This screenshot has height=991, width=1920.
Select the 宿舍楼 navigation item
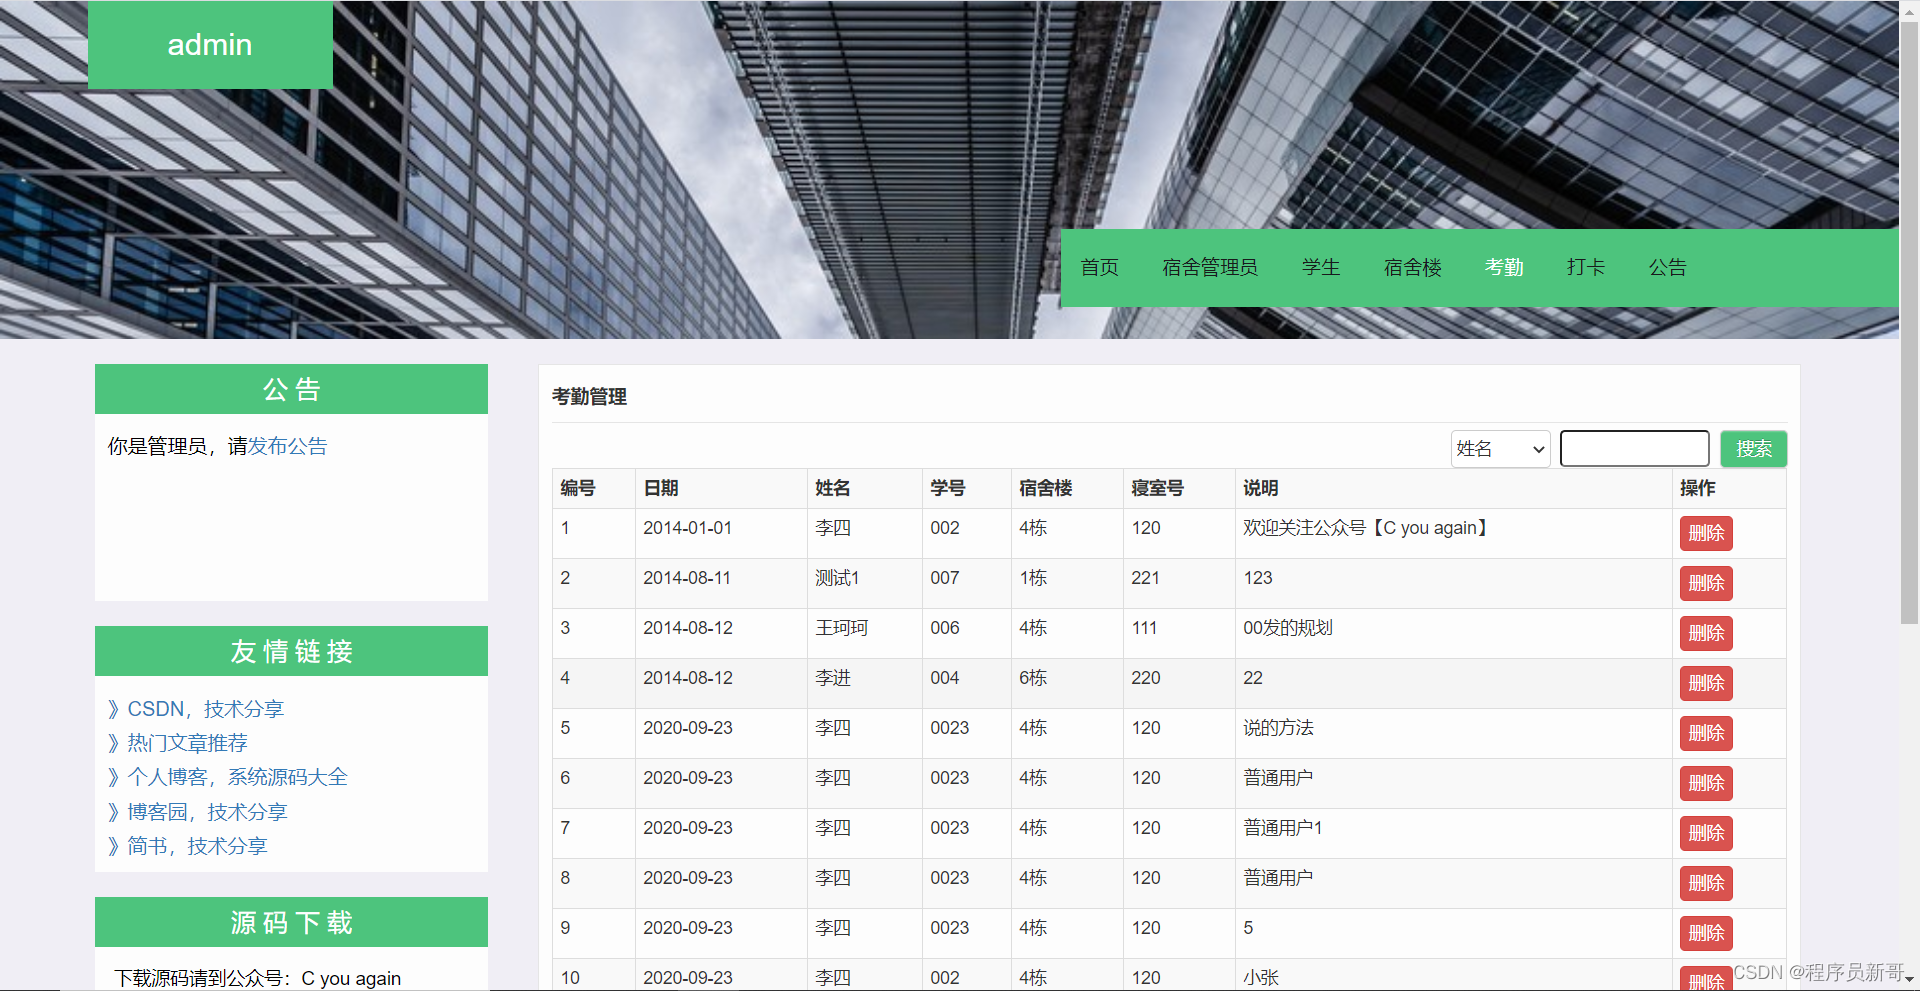click(1412, 267)
